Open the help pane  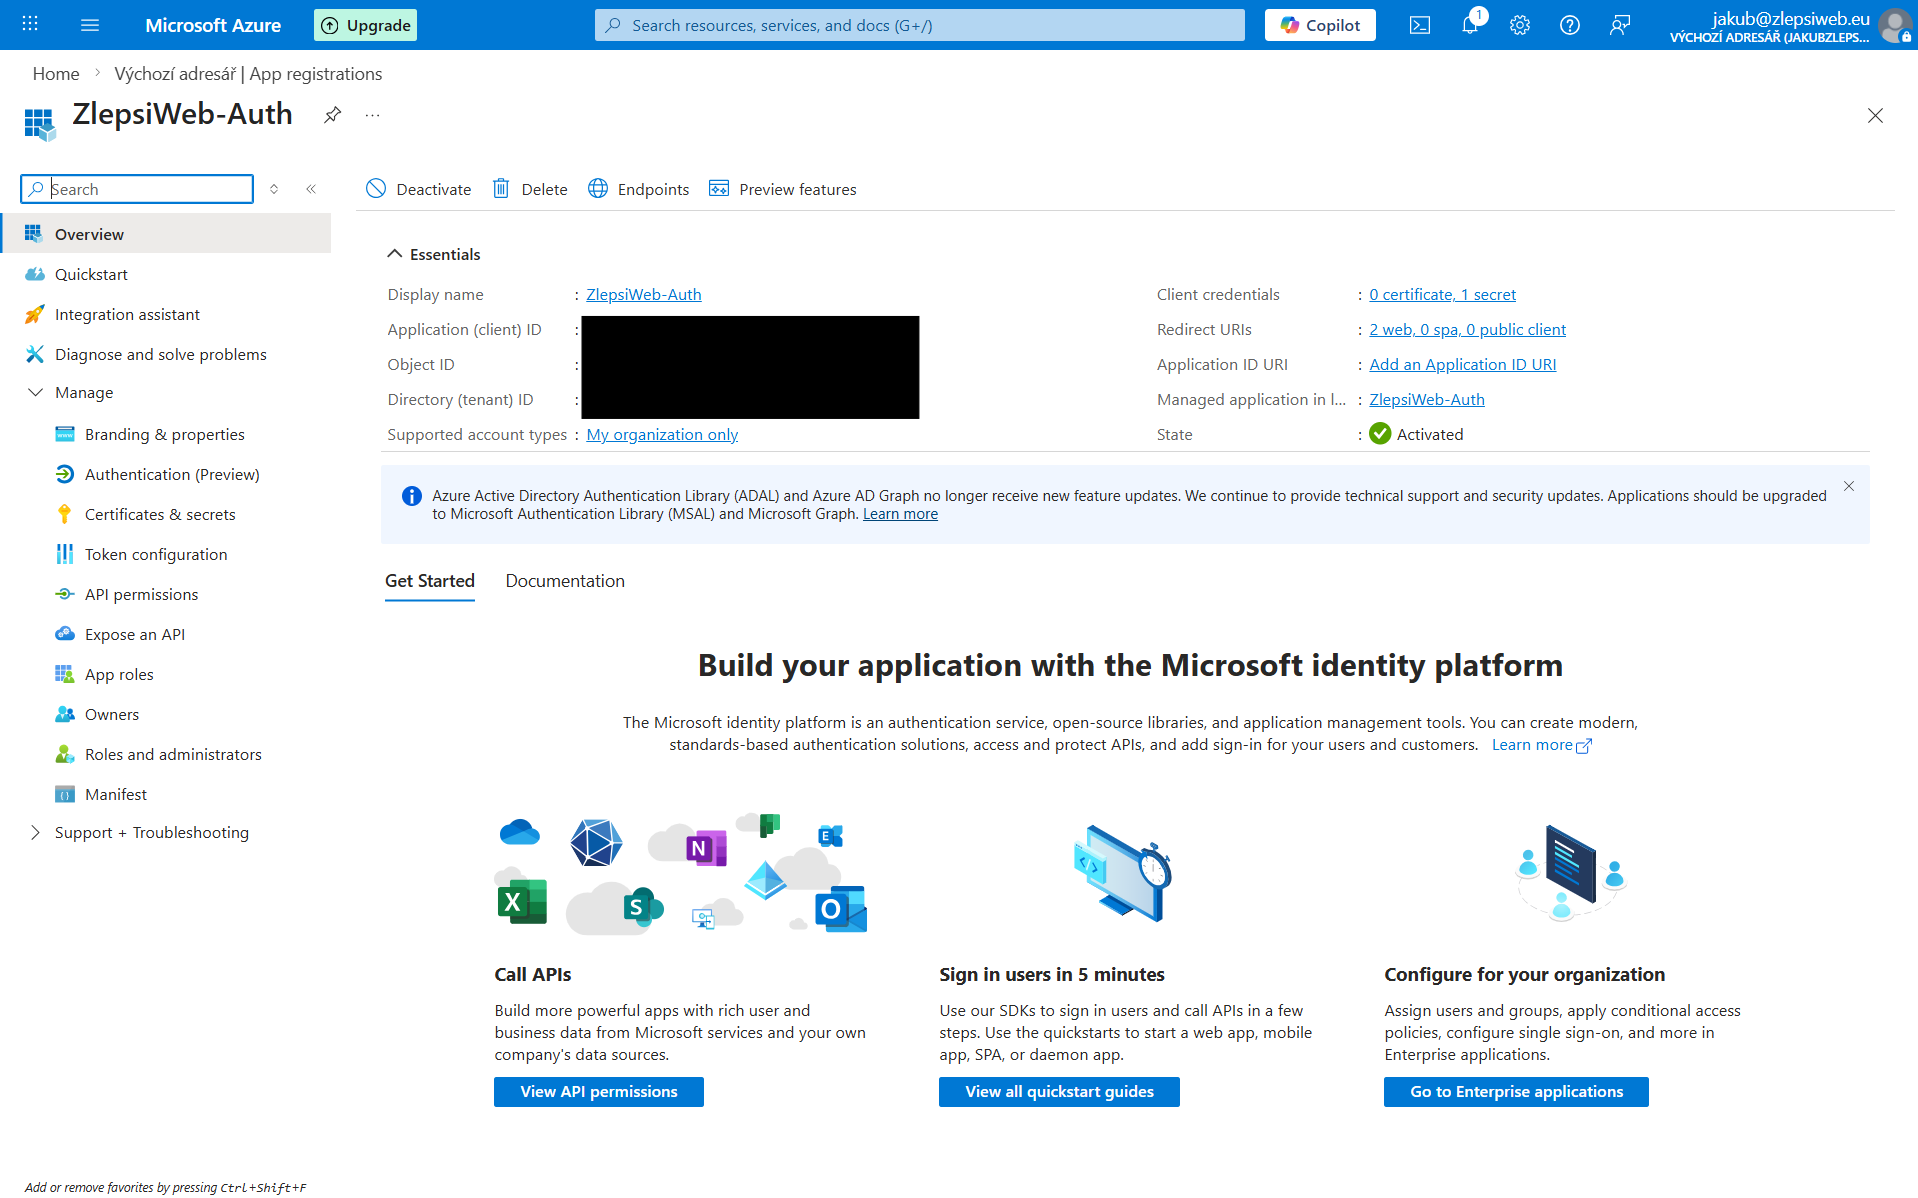[1569, 25]
